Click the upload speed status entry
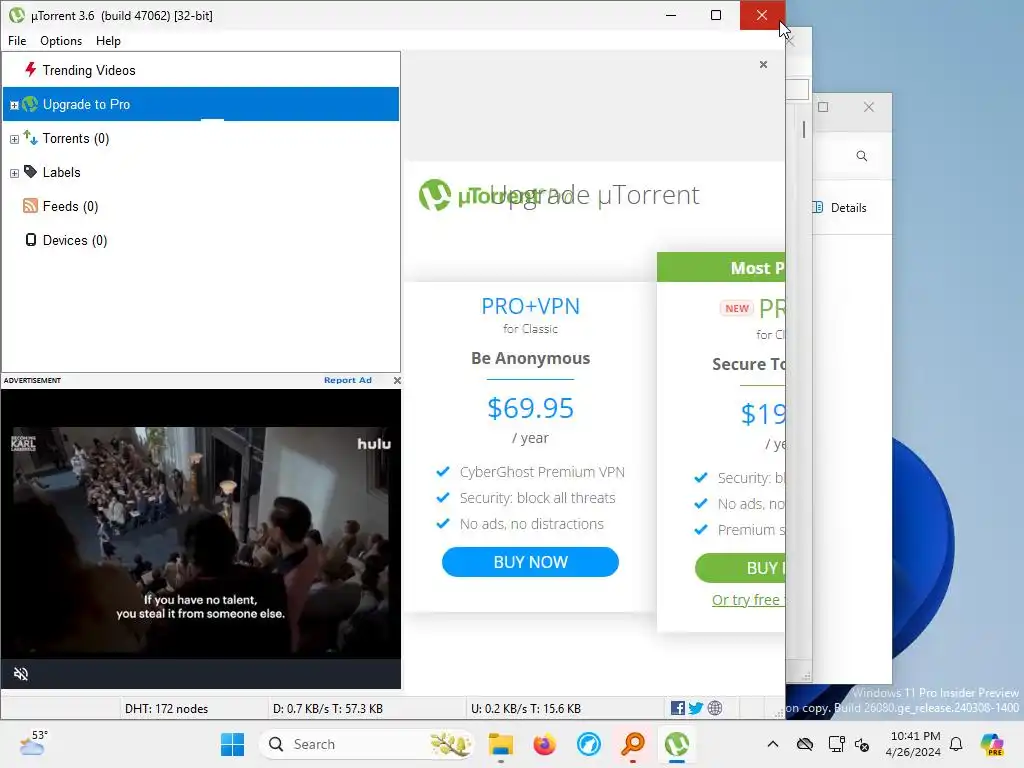 click(x=526, y=709)
